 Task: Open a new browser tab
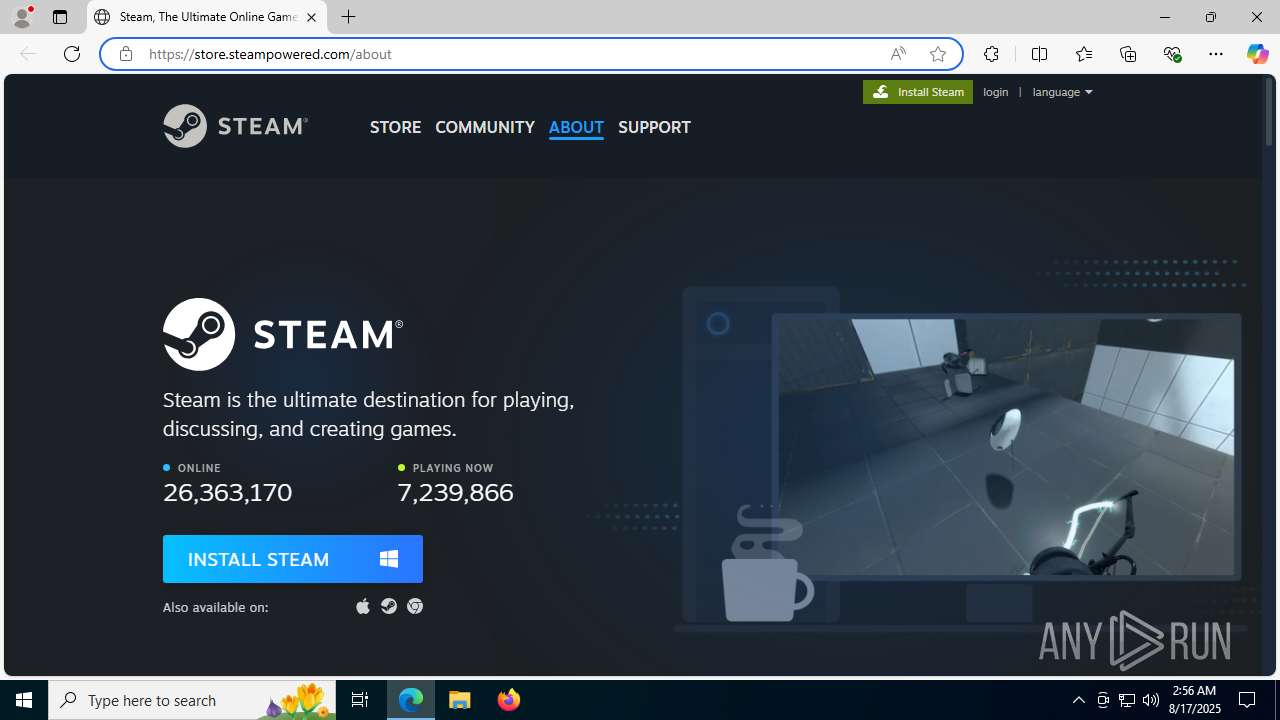coord(348,17)
